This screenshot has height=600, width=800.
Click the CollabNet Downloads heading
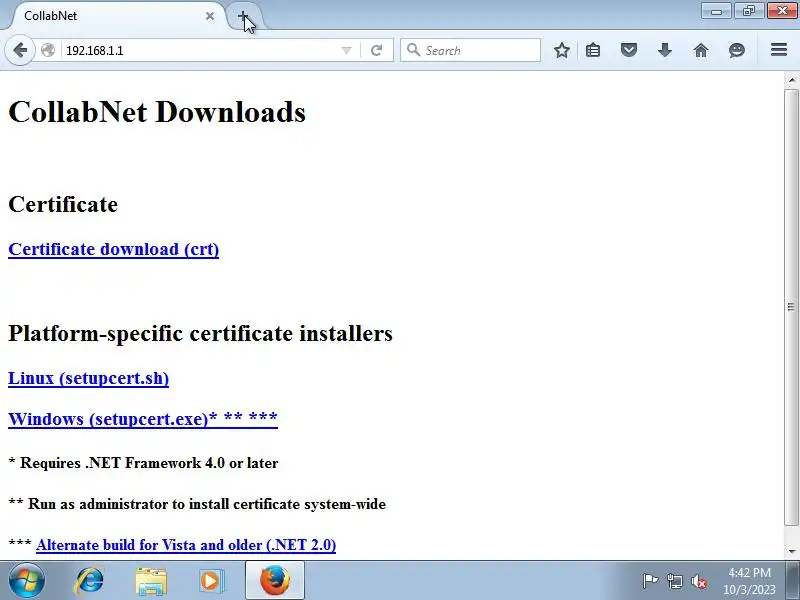157,112
